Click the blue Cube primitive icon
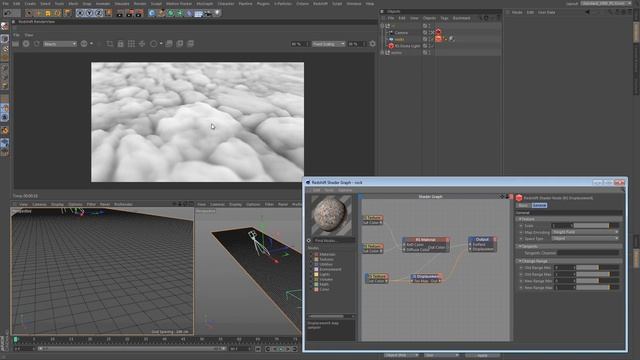The image size is (640, 360). 152,13
